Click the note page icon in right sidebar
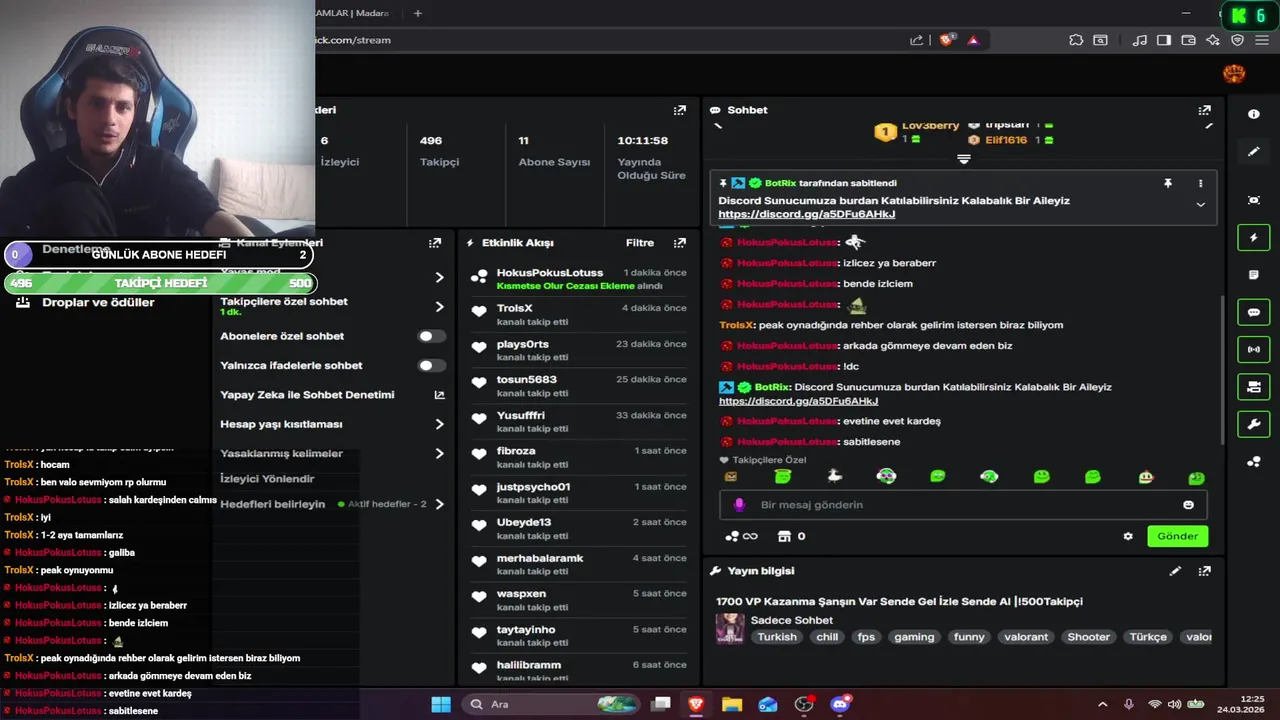The image size is (1280, 720). 1254,275
